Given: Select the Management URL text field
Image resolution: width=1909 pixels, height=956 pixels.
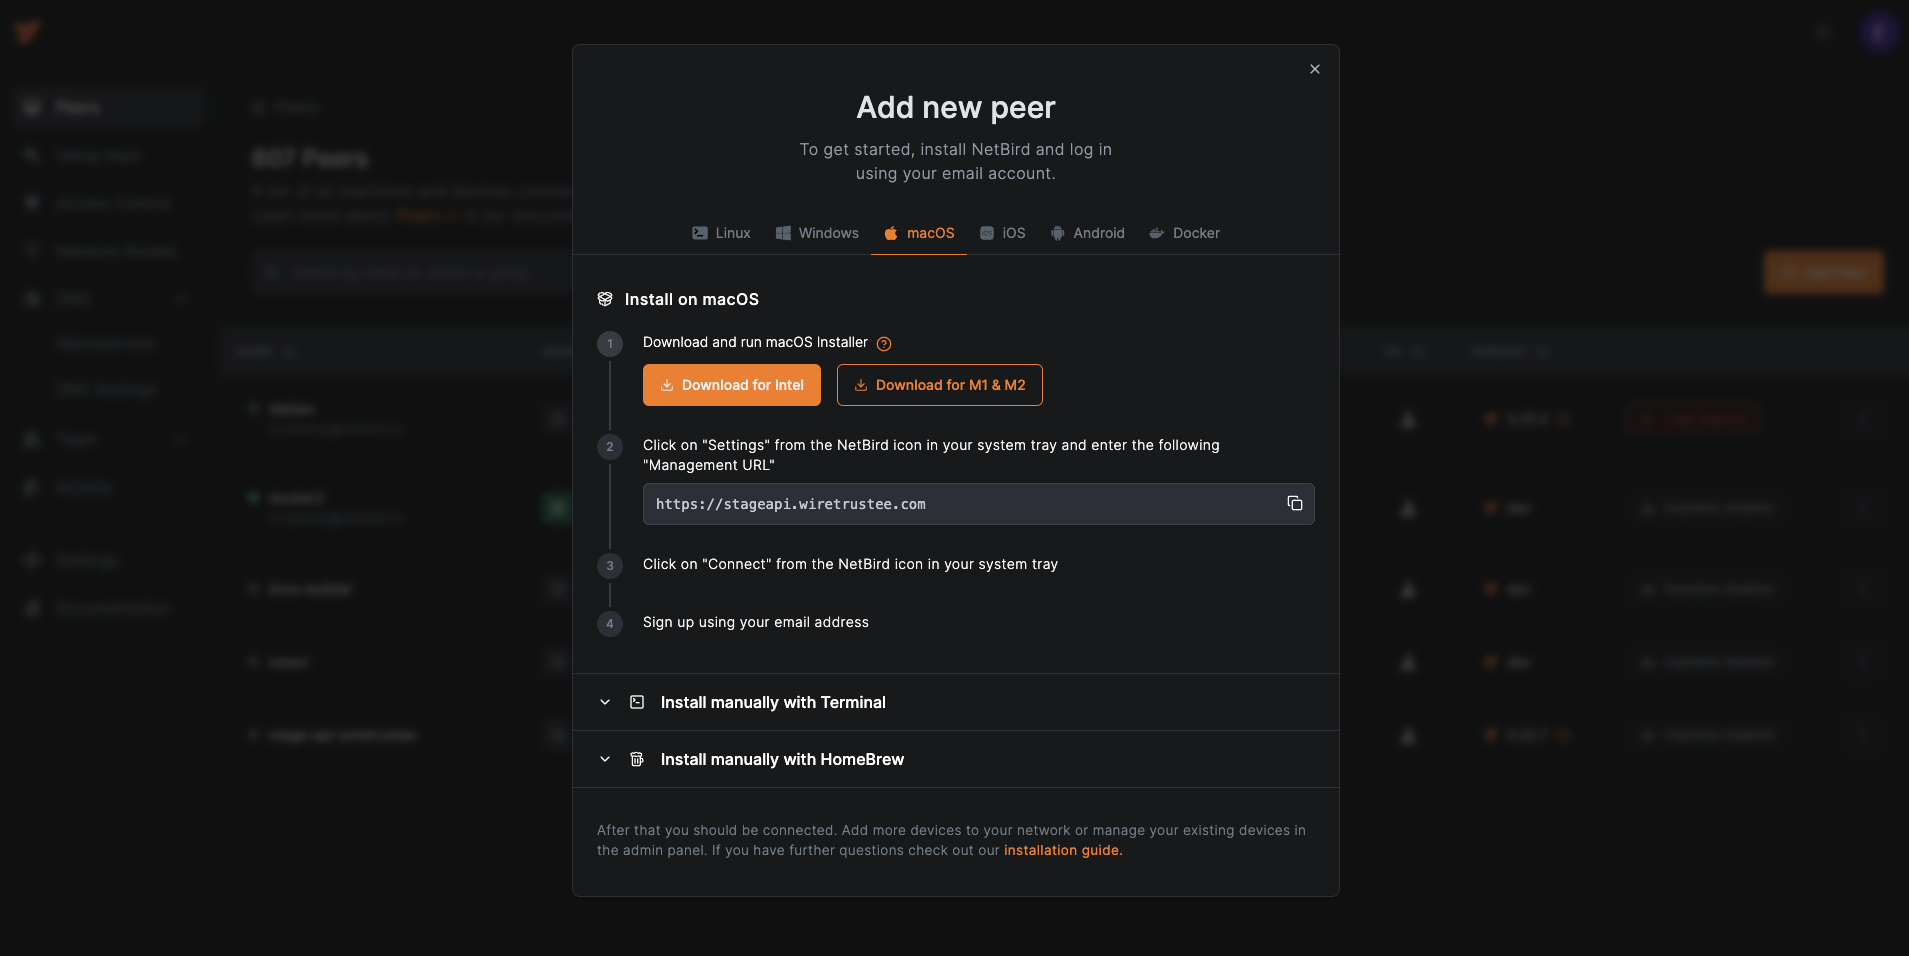Looking at the screenshot, I should (x=950, y=503).
